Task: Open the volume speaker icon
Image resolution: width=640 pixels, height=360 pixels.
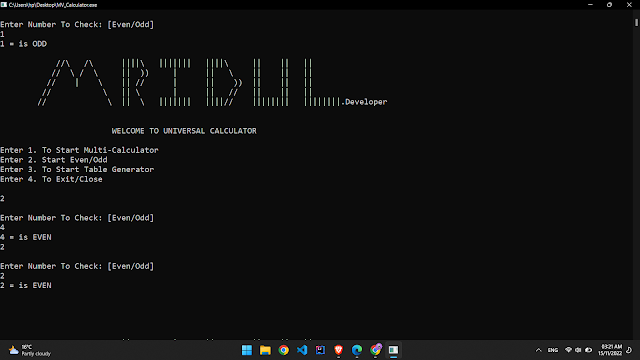Action: point(578,350)
